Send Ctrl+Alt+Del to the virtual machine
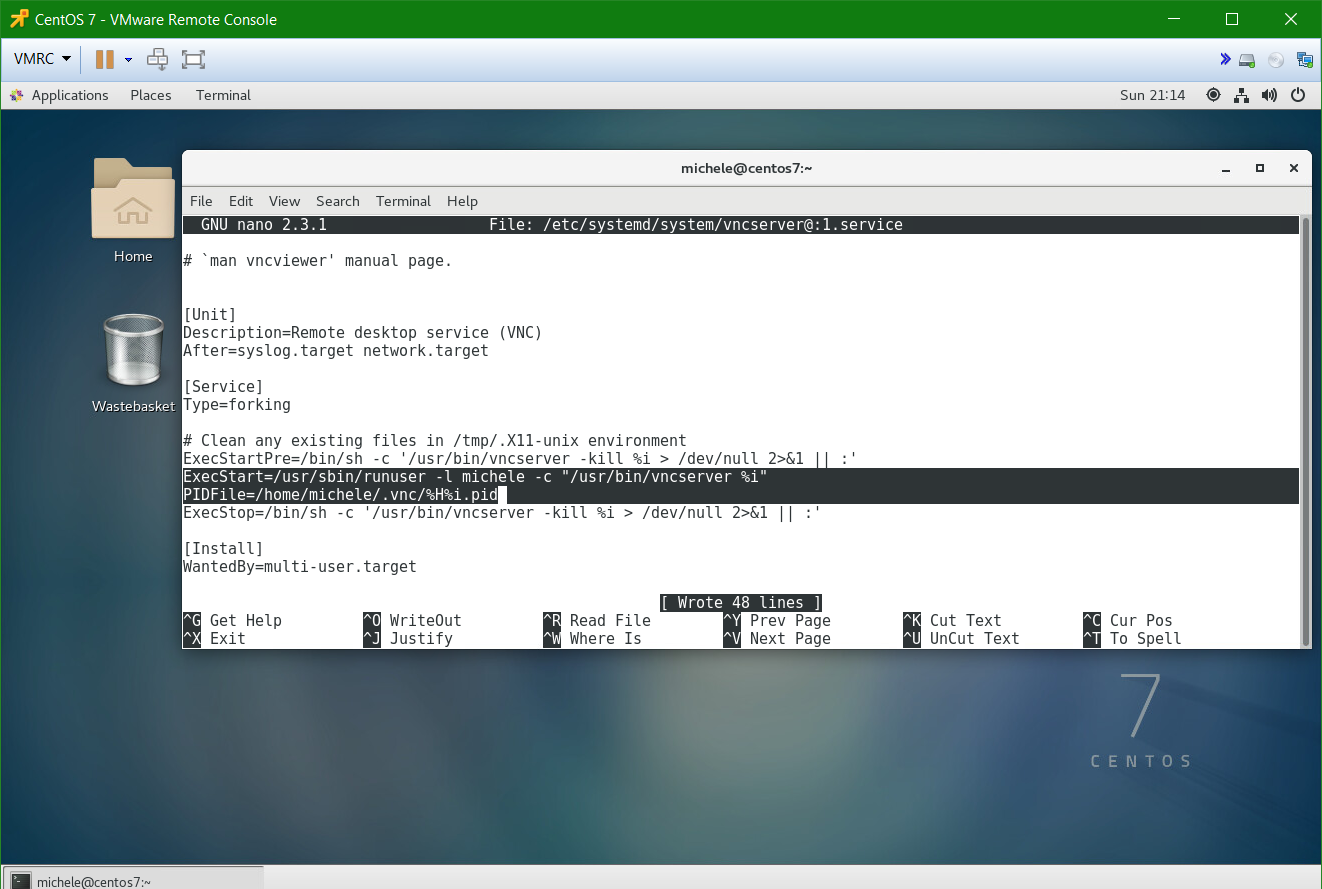 (x=158, y=60)
